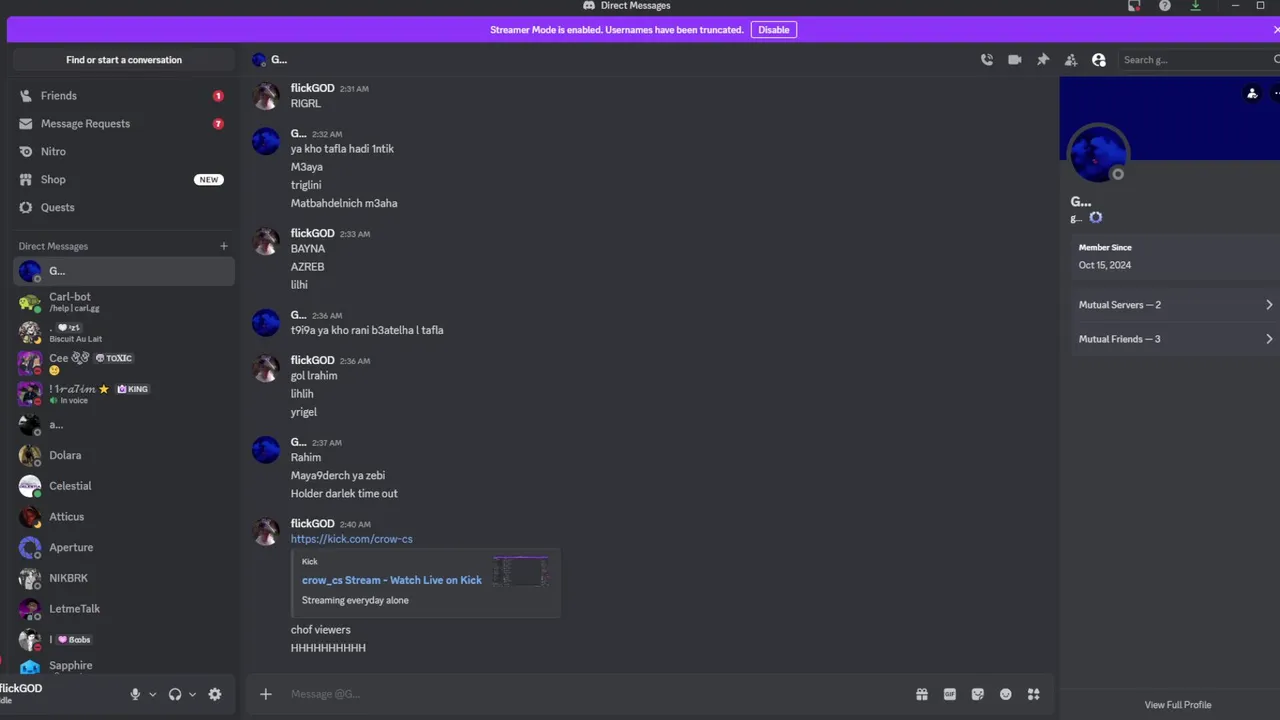Image resolution: width=1280 pixels, height=720 pixels.
Task: Expand Mutual Friends section
Action: pos(1175,339)
